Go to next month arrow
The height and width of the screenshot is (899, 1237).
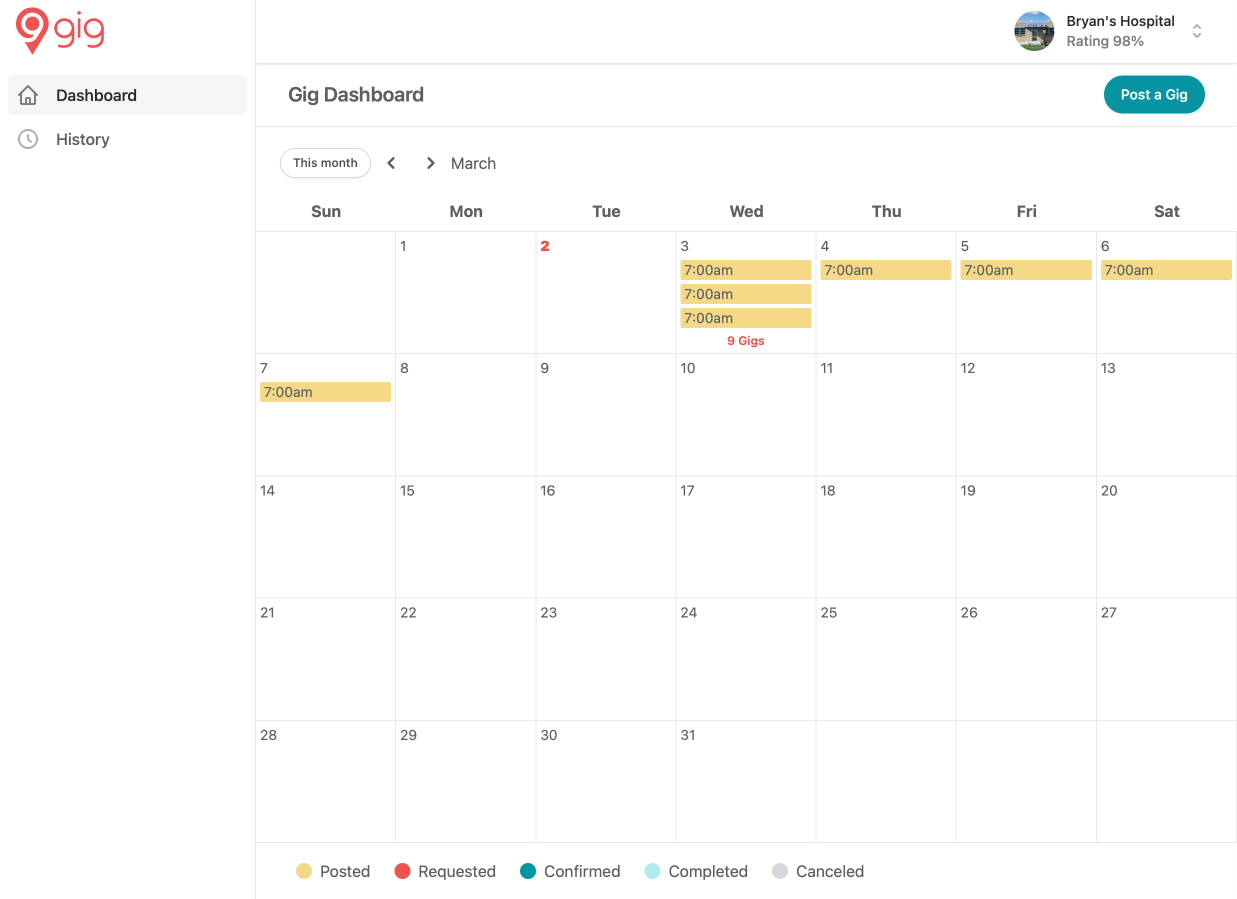430,163
